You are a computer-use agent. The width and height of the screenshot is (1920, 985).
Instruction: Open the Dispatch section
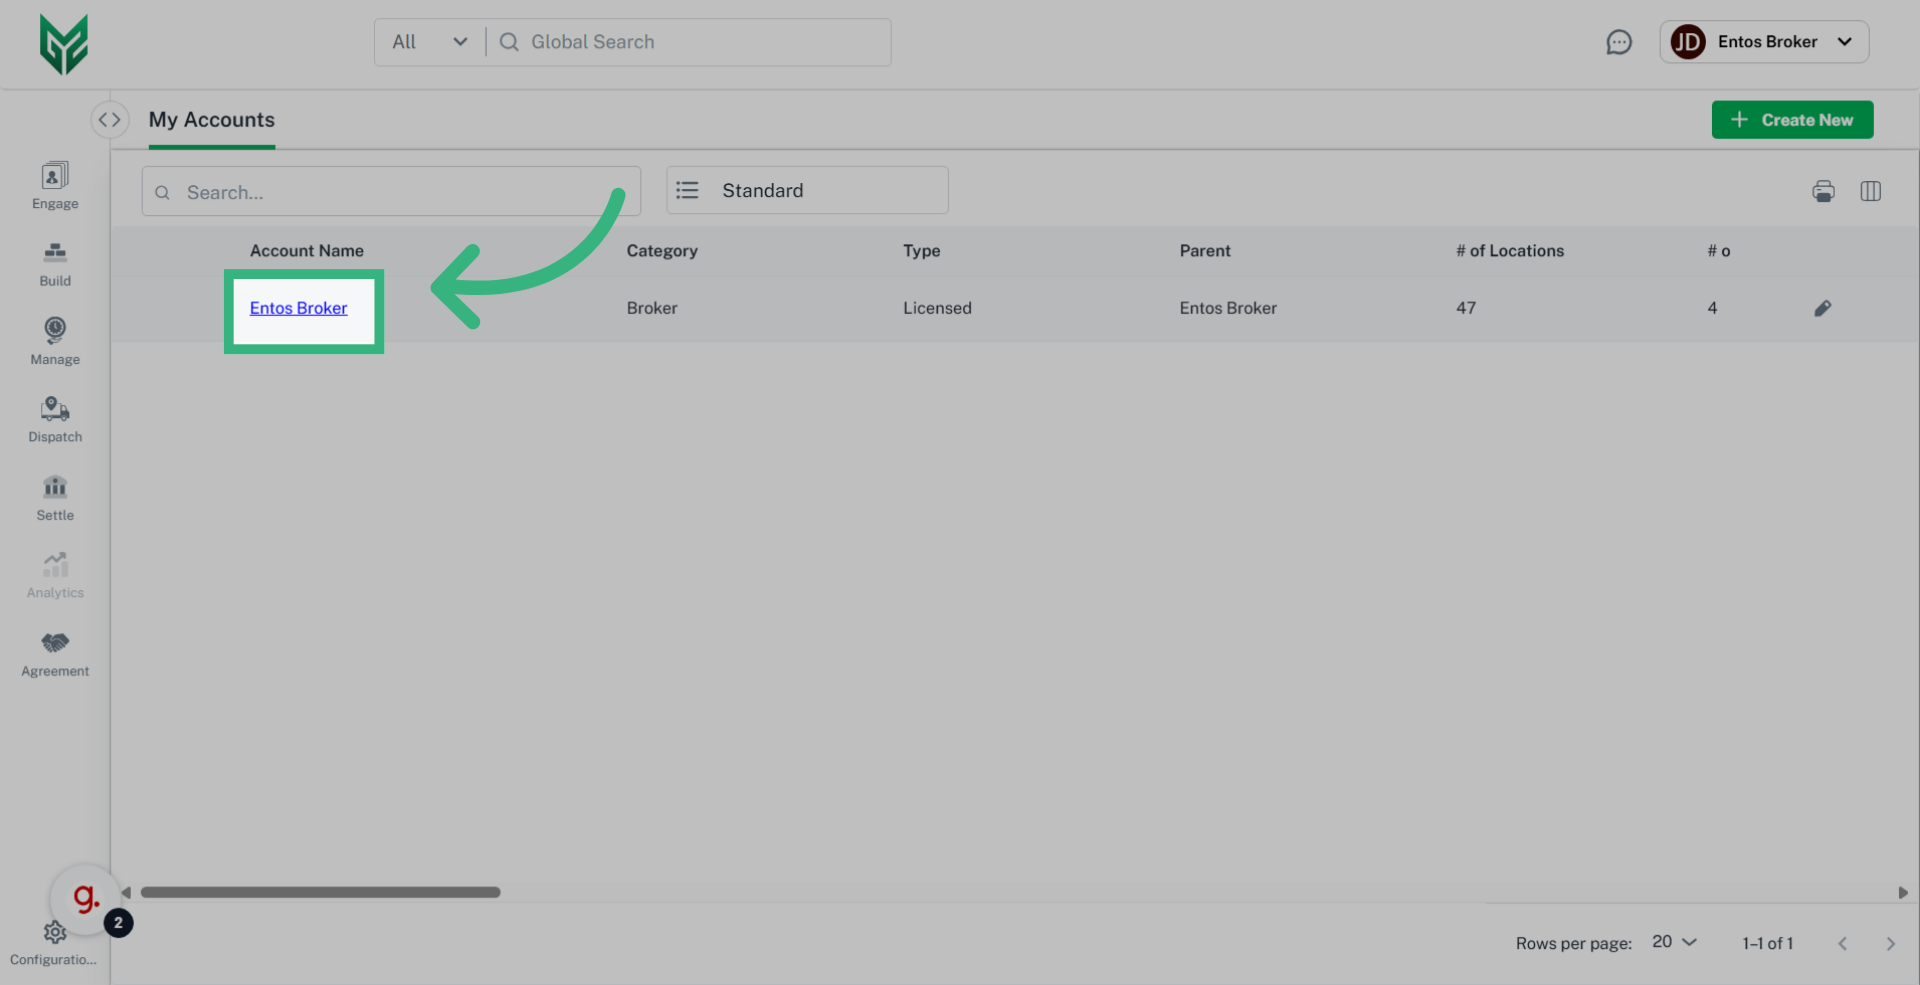(54, 418)
